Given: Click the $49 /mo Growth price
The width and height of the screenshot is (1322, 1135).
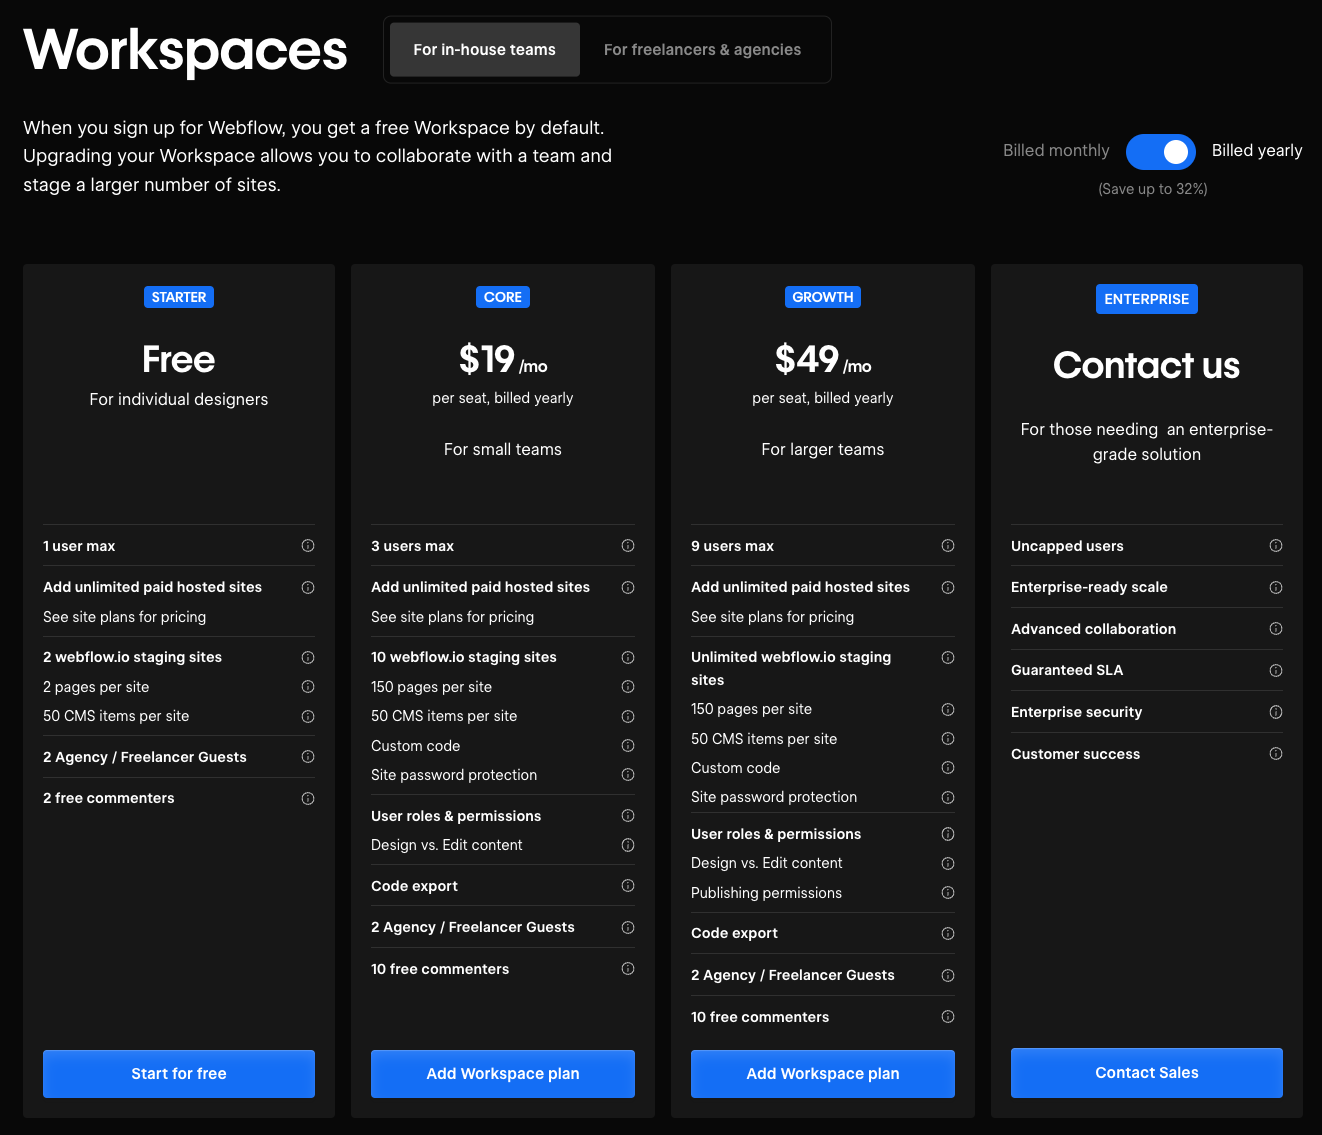Looking at the screenshot, I should (x=823, y=359).
